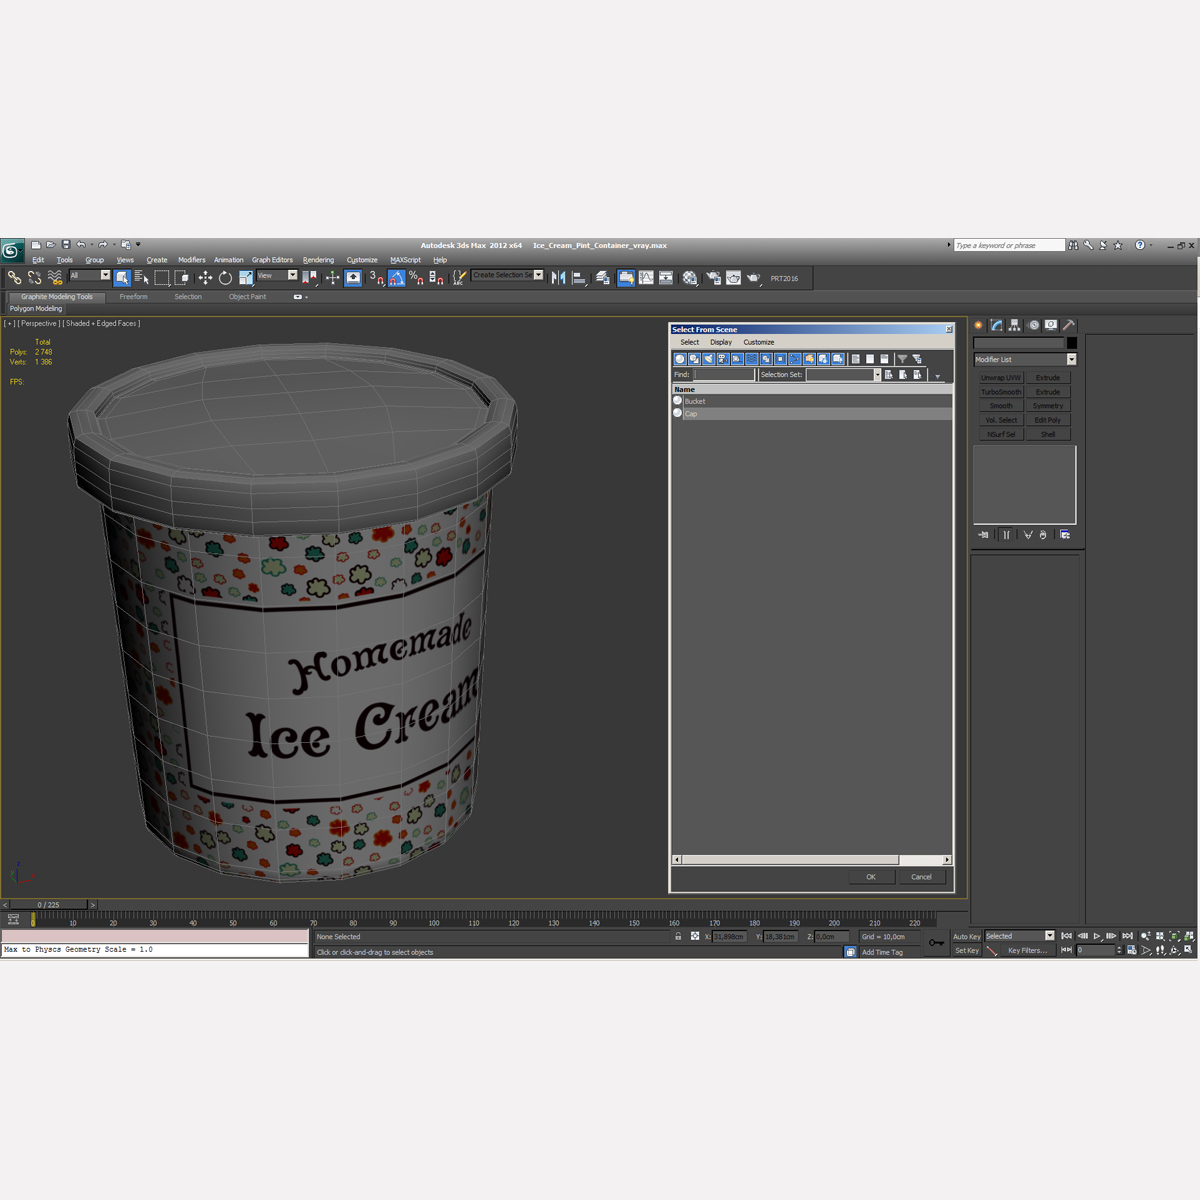Toggle Percent Snap on main toolbar
1200x1200 pixels.
[416, 278]
